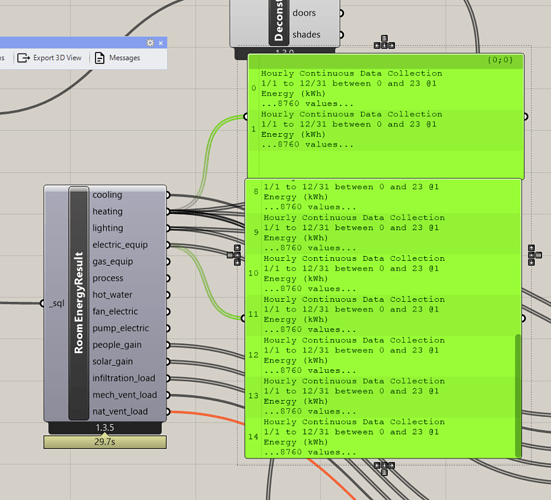Click the Export 3D View arrow icon

[x=23, y=58]
